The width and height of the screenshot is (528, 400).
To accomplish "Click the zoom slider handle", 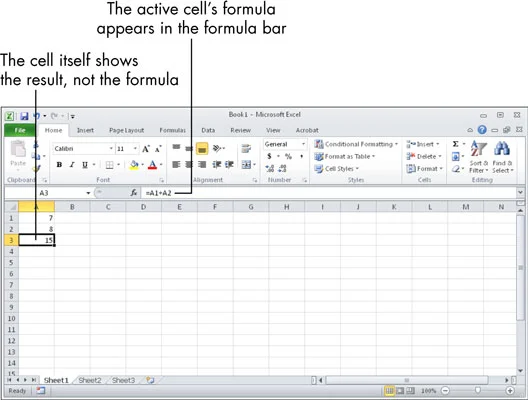I will pos(477,390).
